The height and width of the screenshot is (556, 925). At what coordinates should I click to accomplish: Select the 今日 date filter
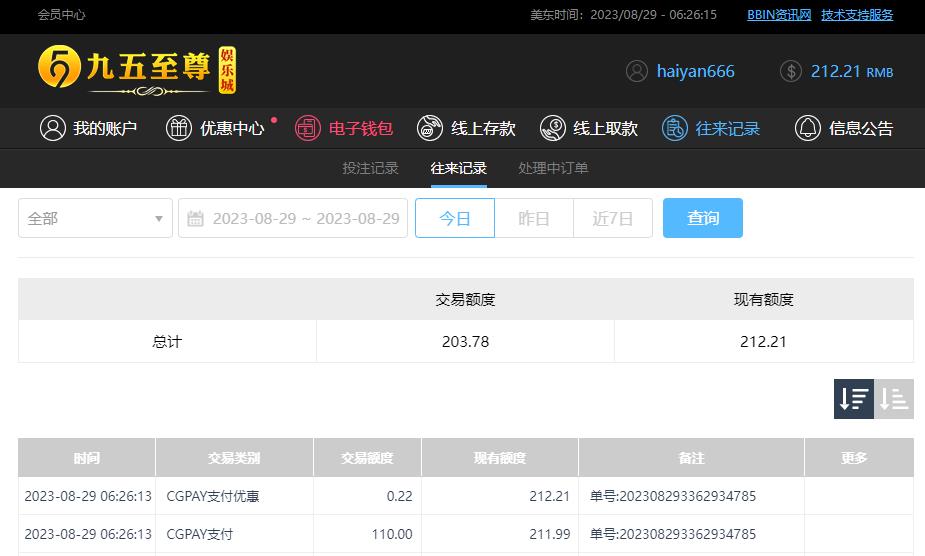[455, 218]
